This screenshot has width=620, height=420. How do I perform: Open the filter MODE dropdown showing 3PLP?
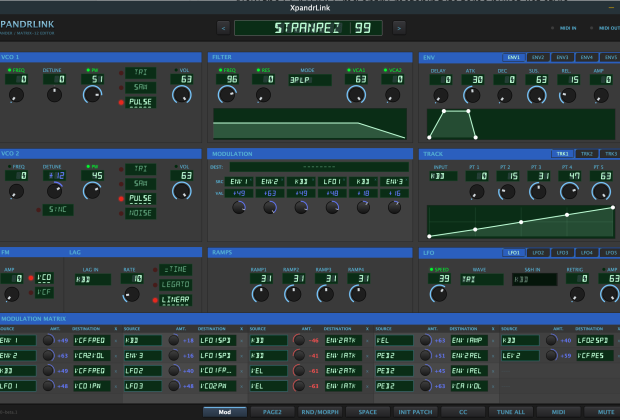pos(310,80)
